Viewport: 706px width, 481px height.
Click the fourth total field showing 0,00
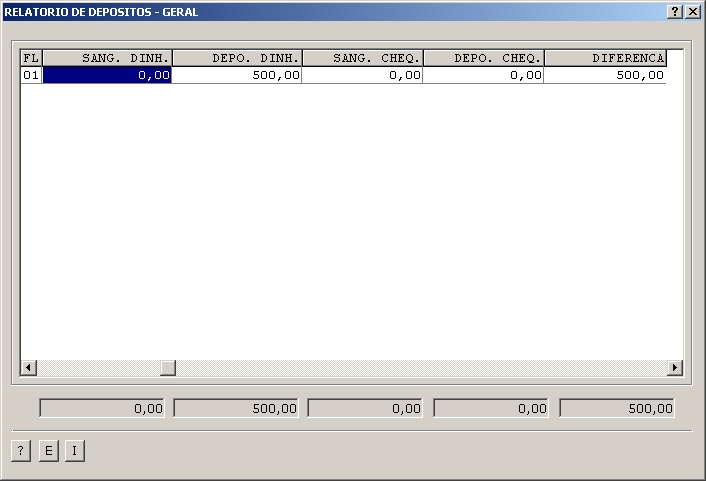pos(491,408)
